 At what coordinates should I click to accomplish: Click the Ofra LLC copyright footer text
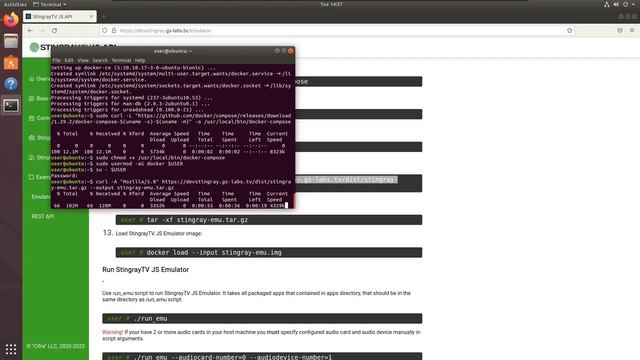56,346
